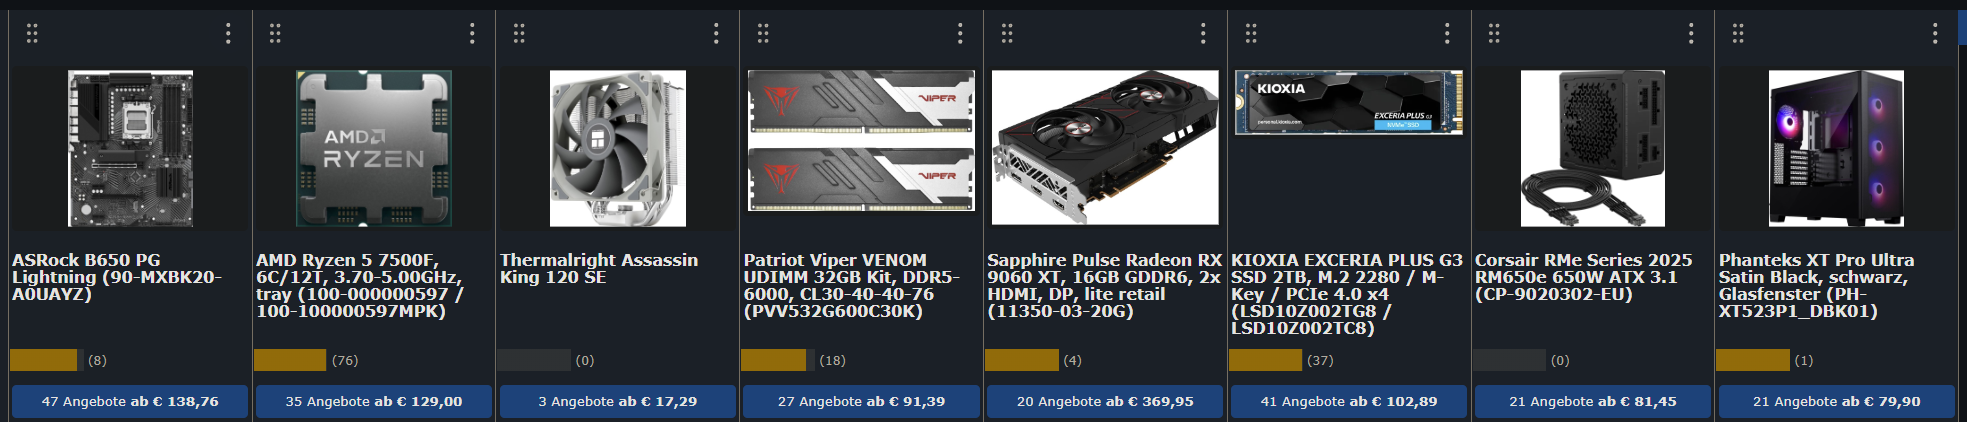Open three-dot menu on Thermalright Assassin King card

coord(716,34)
